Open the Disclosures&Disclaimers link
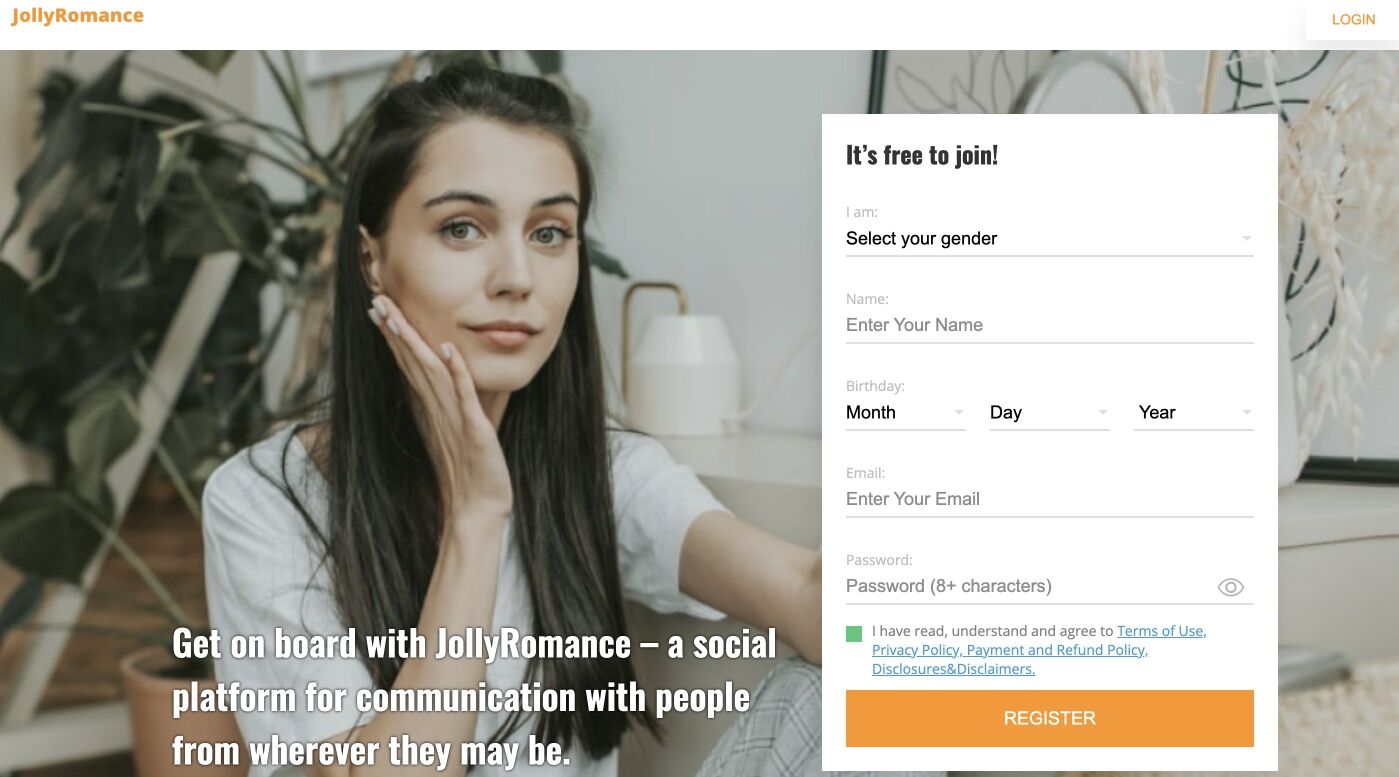Screen dimensions: 1399x777 click(953, 669)
